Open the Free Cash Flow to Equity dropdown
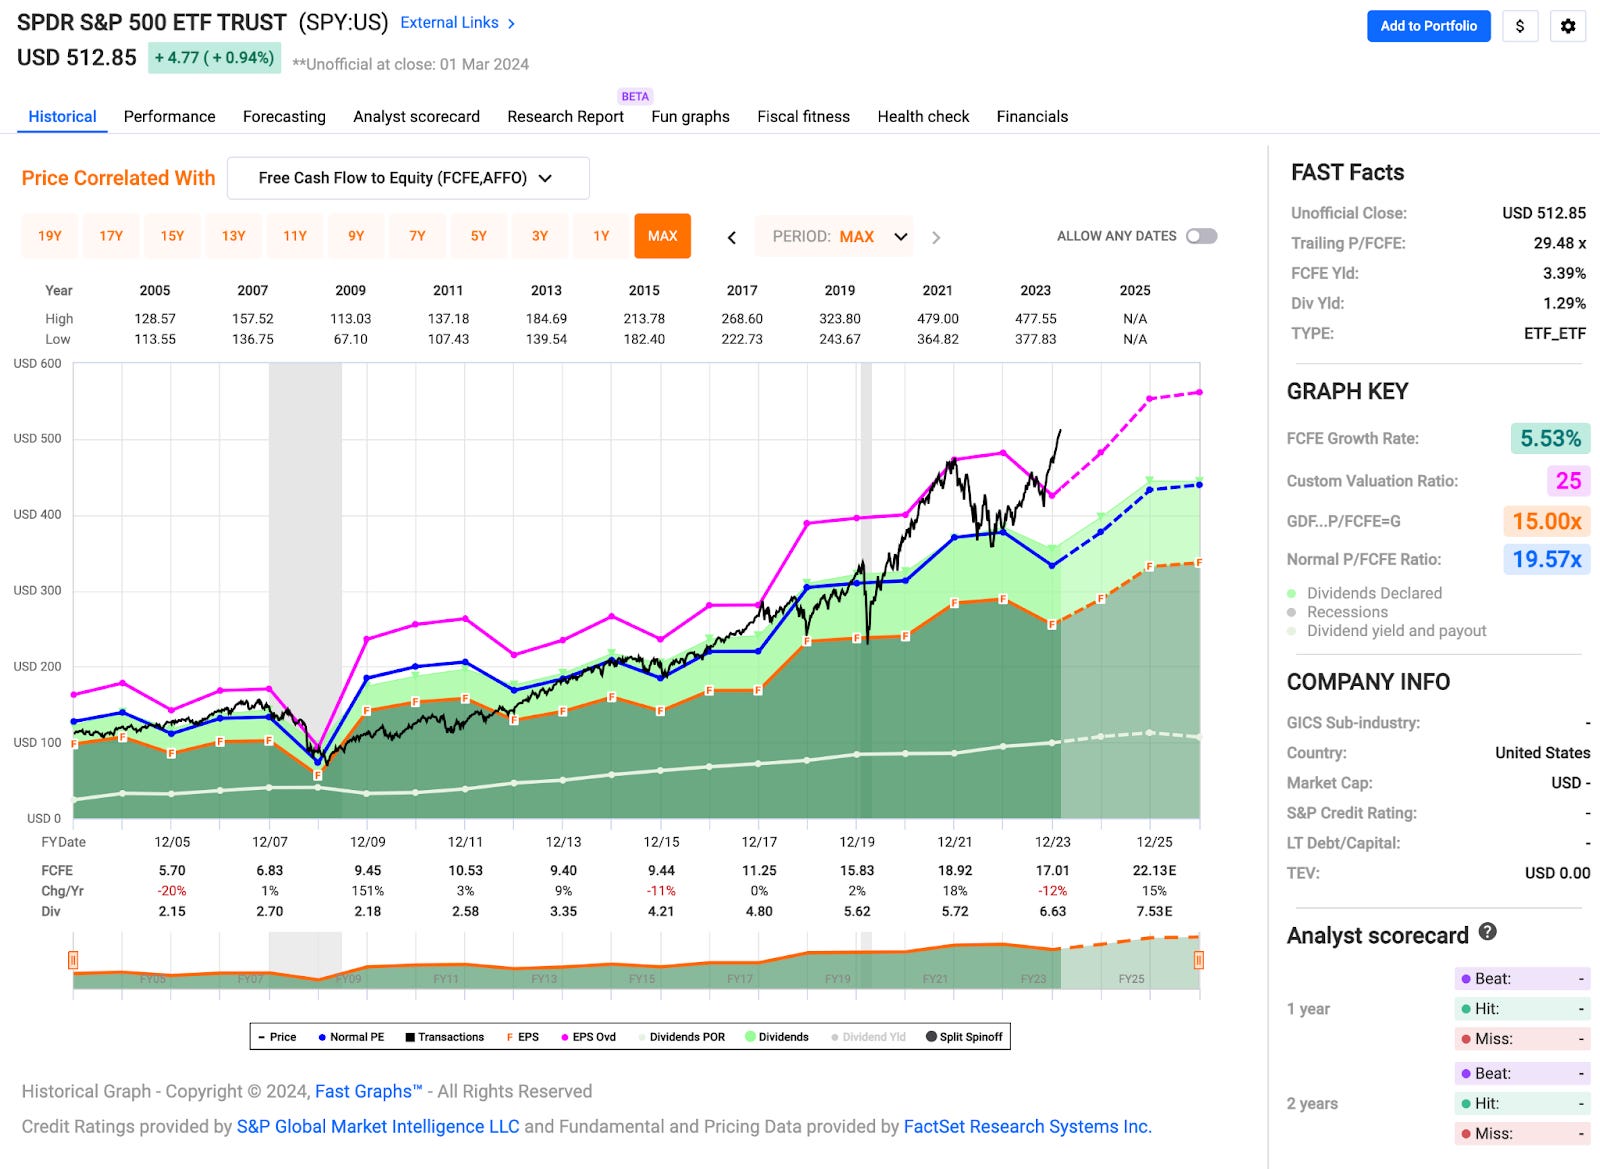The image size is (1600, 1169). click(408, 178)
